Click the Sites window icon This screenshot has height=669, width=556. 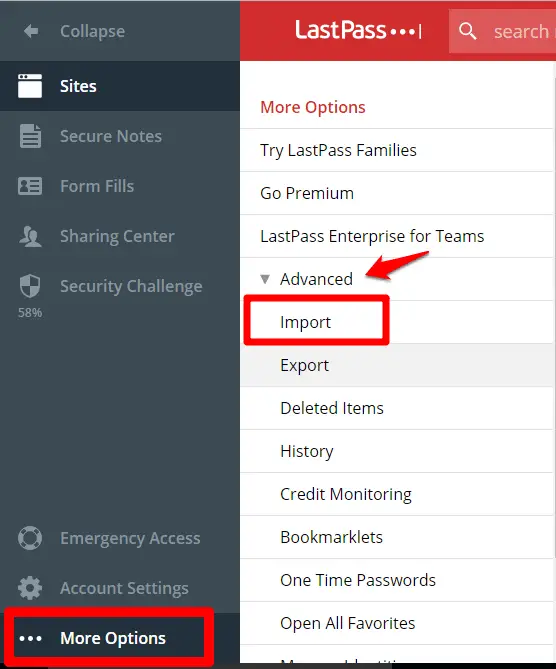[x=30, y=86]
